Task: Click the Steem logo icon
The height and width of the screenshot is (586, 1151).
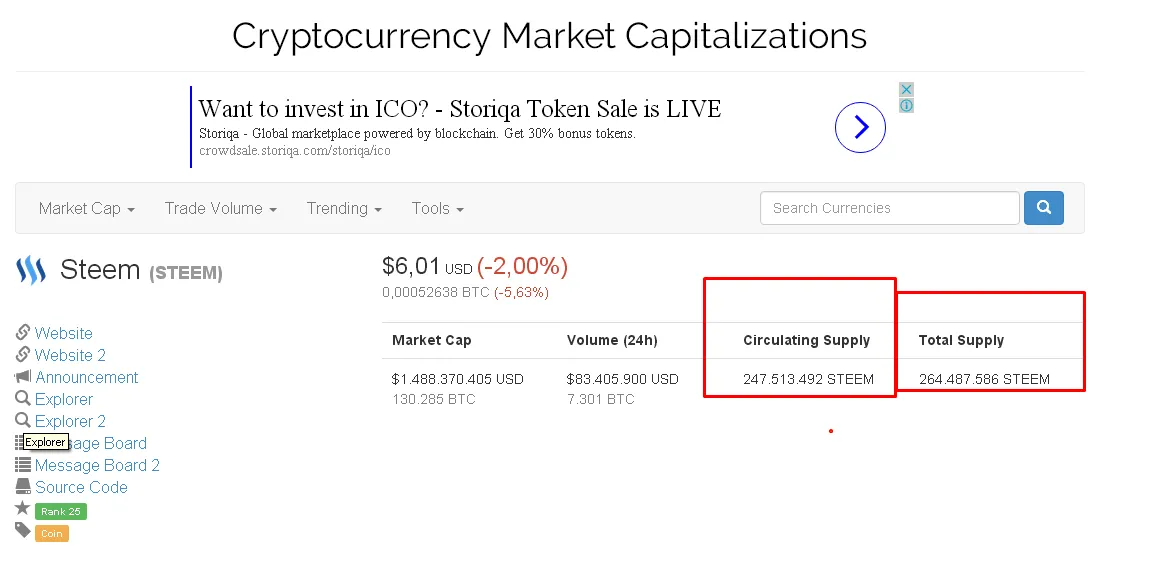Action: 31,270
